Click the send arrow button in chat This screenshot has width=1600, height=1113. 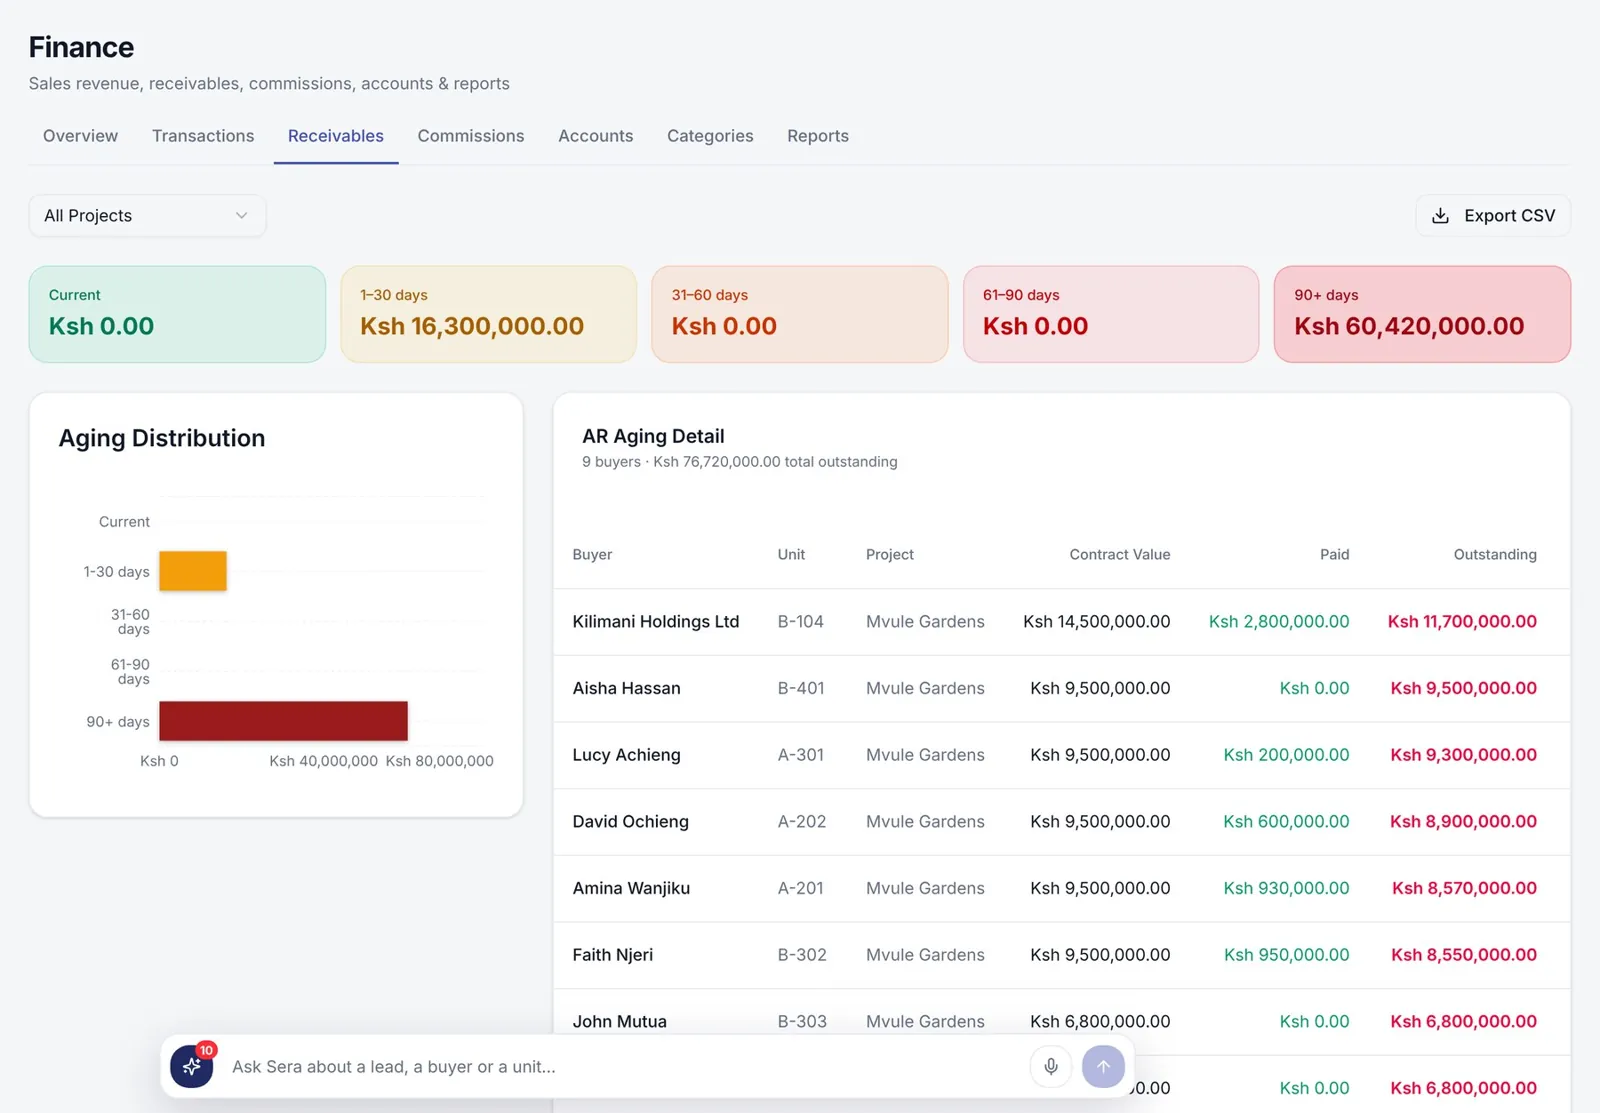1103,1066
